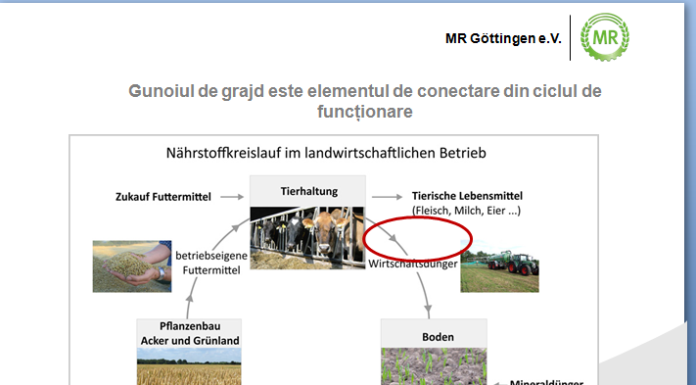Click arrow between Zukauf Futtermittel and Tierhaltung
The height and width of the screenshot is (385, 696).
tap(232, 197)
